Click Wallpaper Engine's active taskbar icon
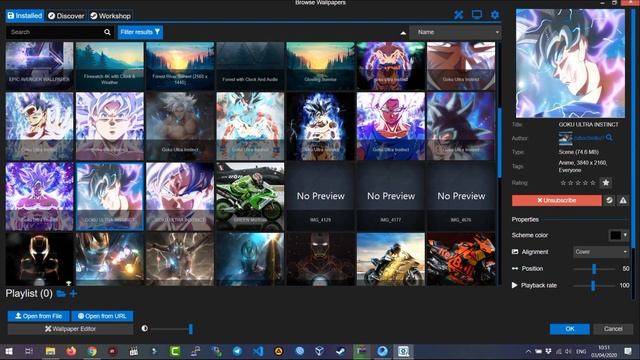Screen dimensions: 640x360 [x=403, y=351]
